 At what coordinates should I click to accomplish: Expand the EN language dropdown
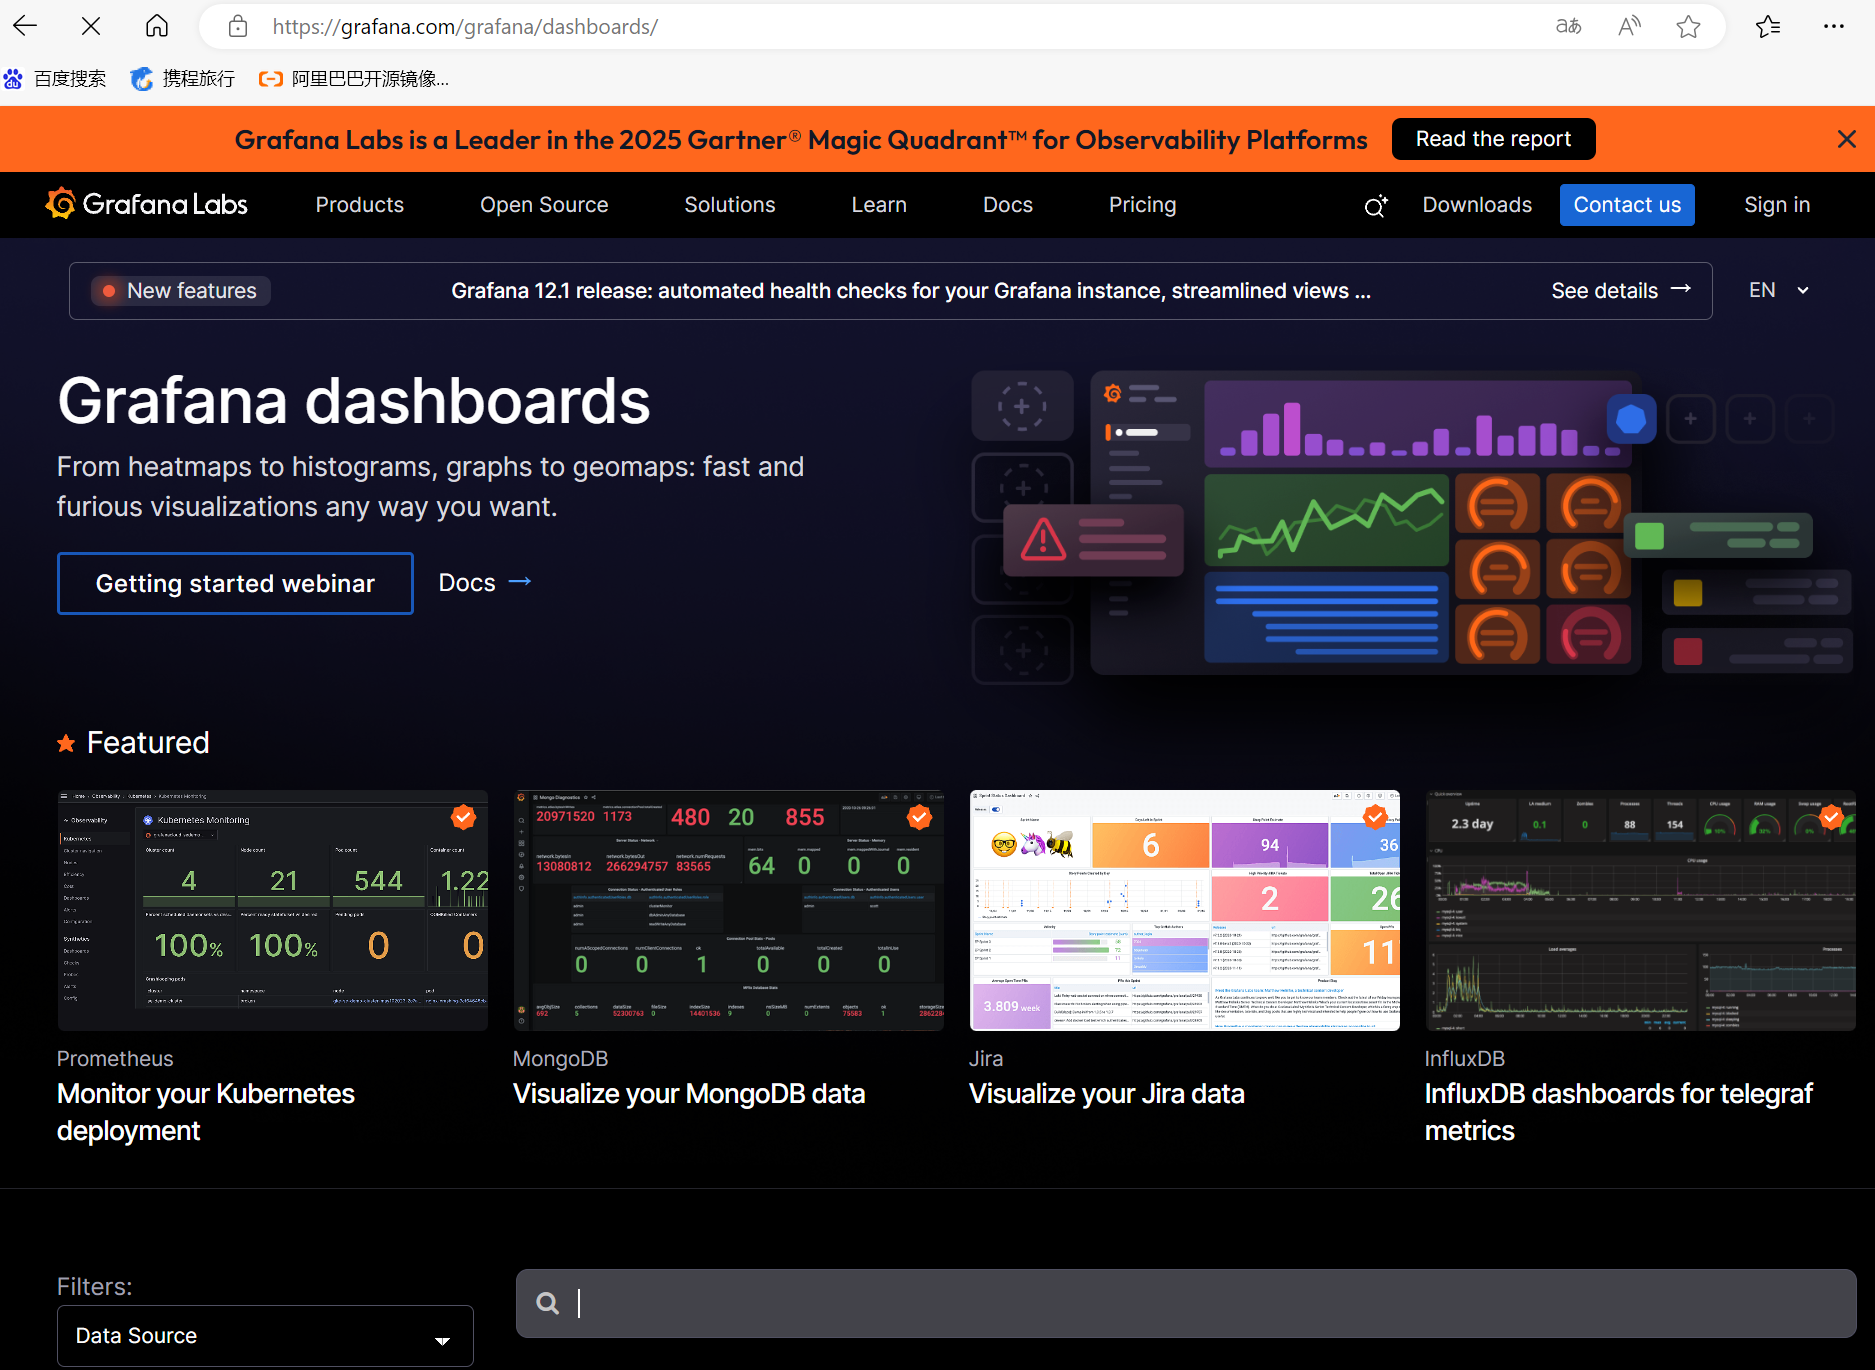[1779, 290]
